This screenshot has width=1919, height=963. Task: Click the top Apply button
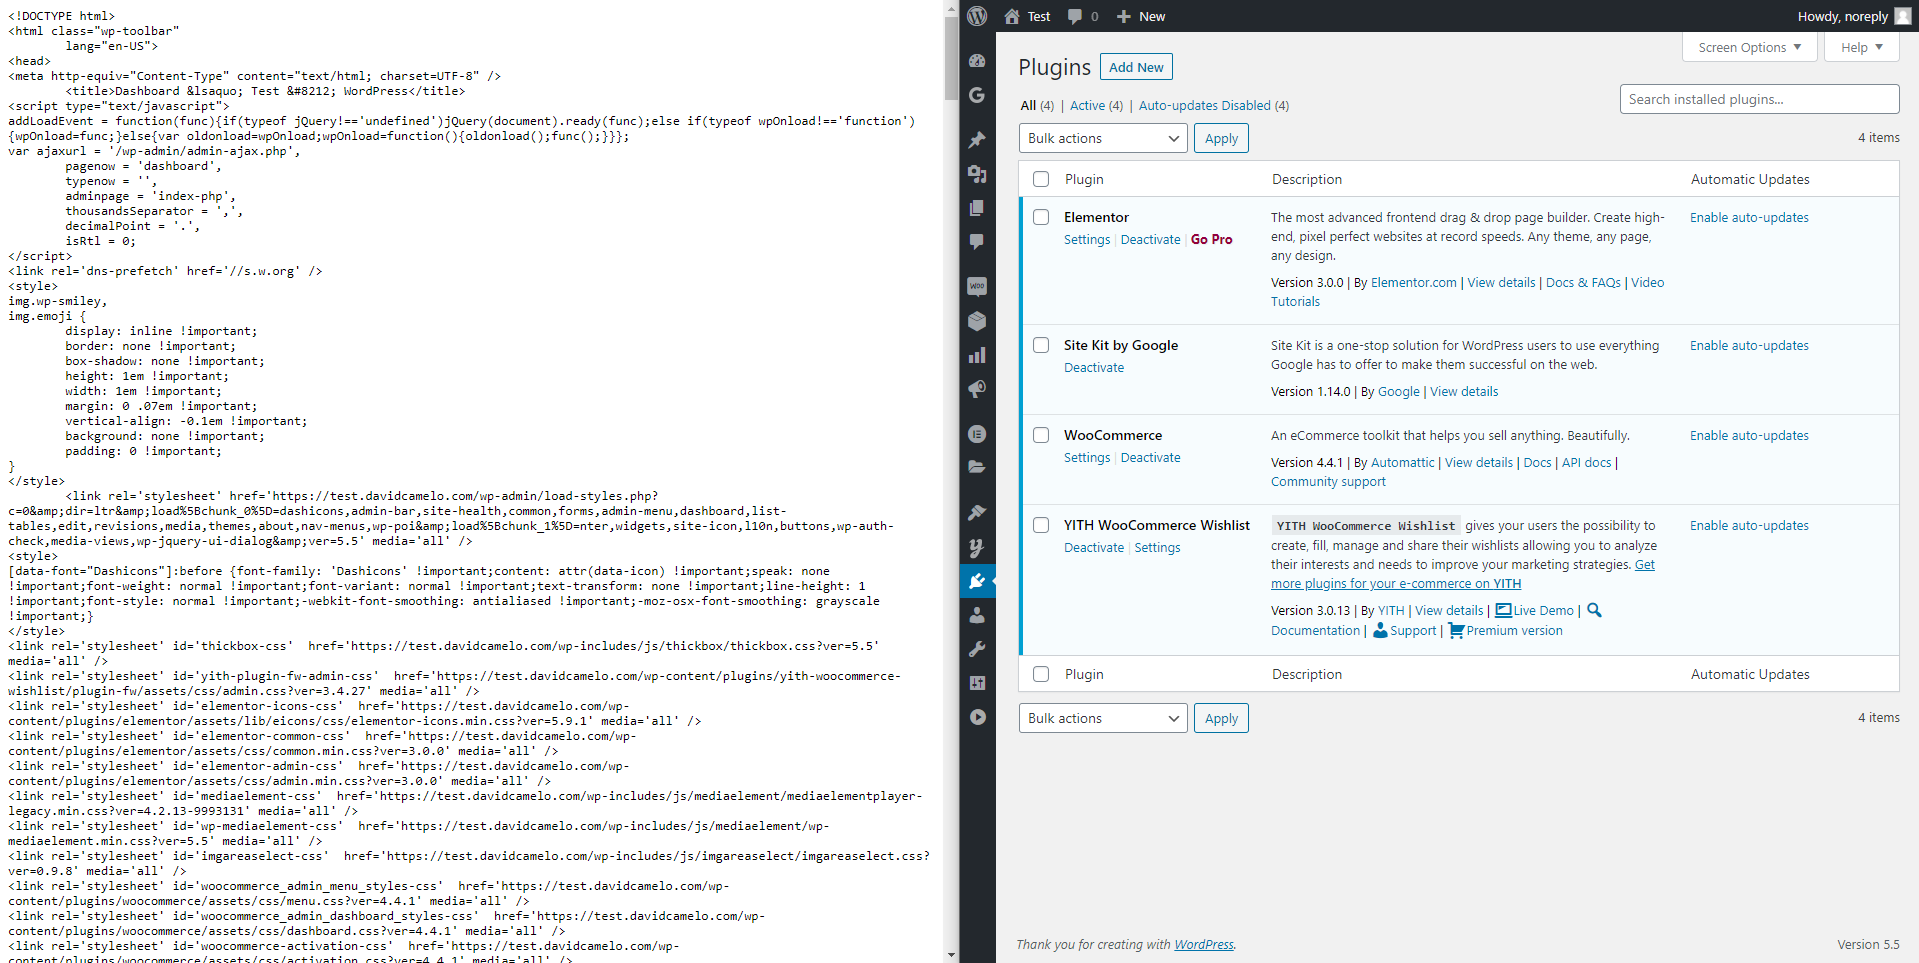1221,138
